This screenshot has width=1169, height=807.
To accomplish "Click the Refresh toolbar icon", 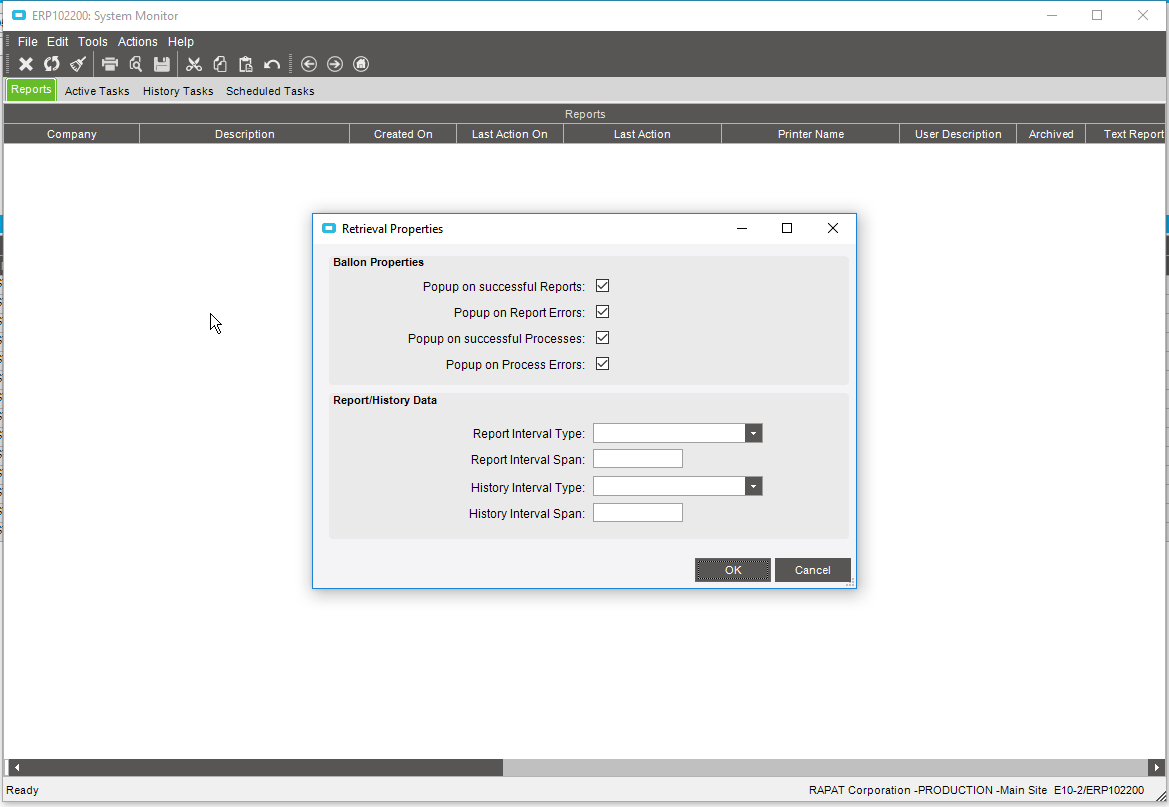I will pos(52,64).
